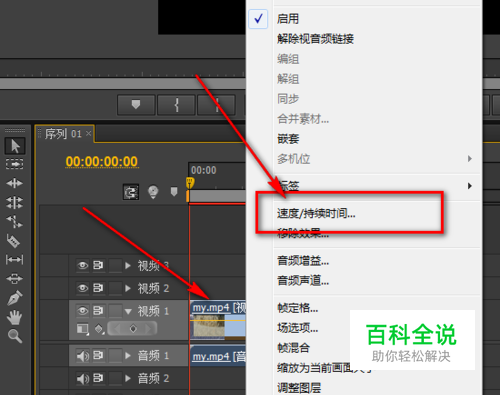Click the add keyframe diamond in 视频 1

(133, 329)
